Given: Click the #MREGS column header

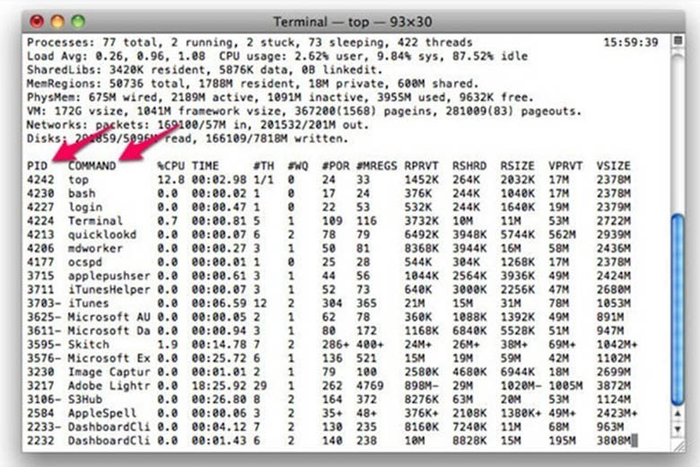Looking at the screenshot, I should [x=377, y=166].
